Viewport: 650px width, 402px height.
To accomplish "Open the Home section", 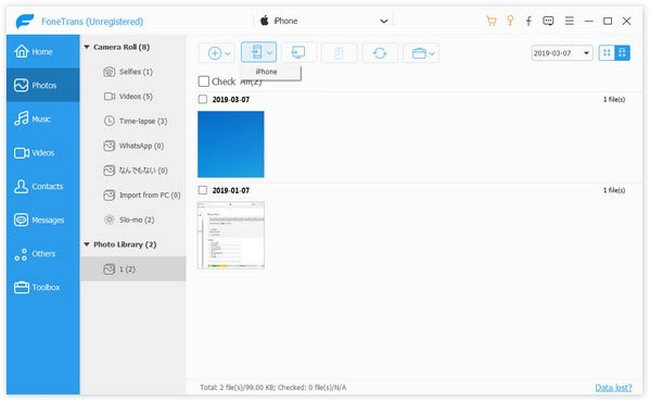I will 43,52.
